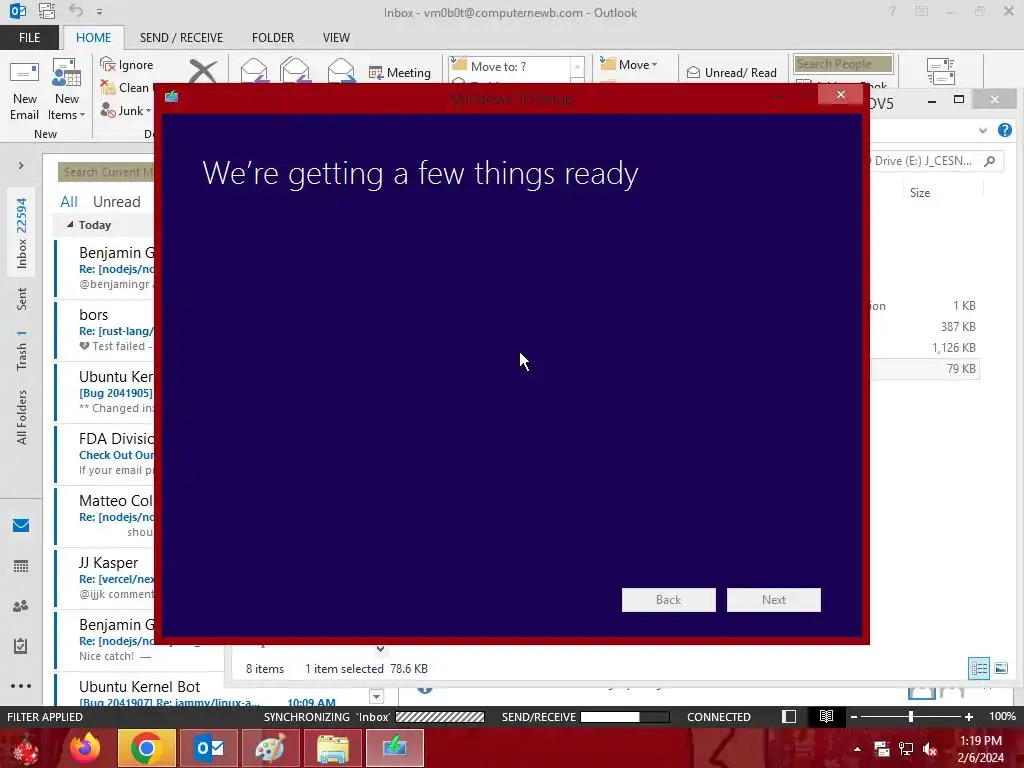Click the zoom in plus button
This screenshot has width=1024, height=768.
968,716
